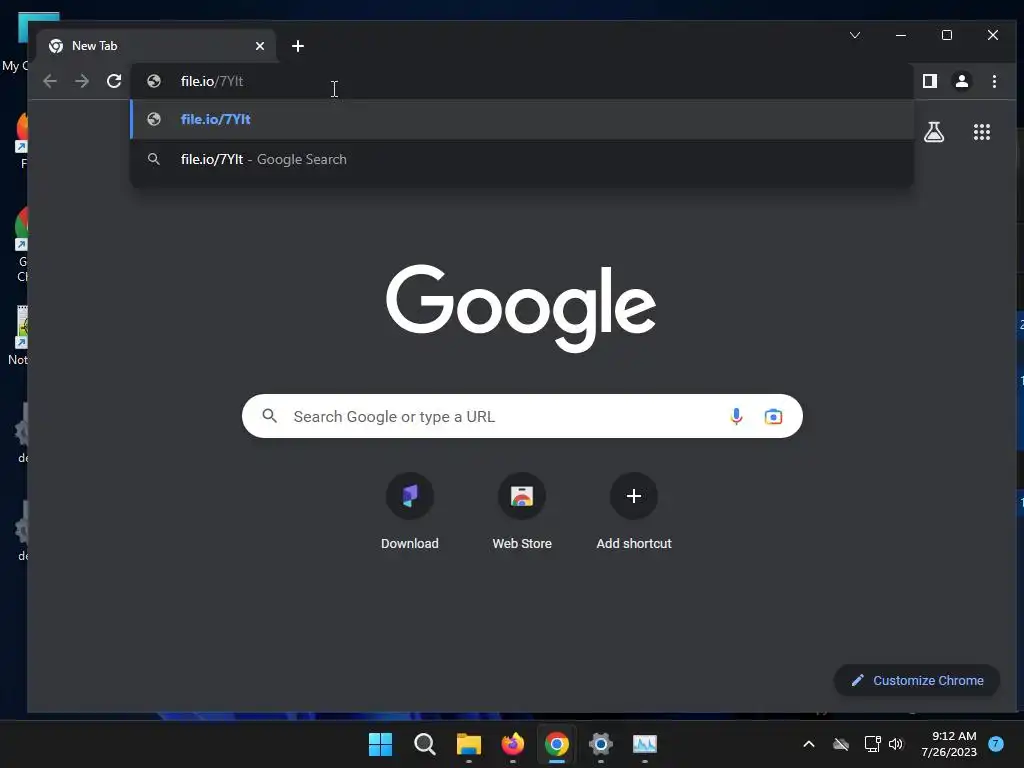Screen dimensions: 1024x768
Task: Open Settings gear on the taskbar
Action: click(x=601, y=744)
